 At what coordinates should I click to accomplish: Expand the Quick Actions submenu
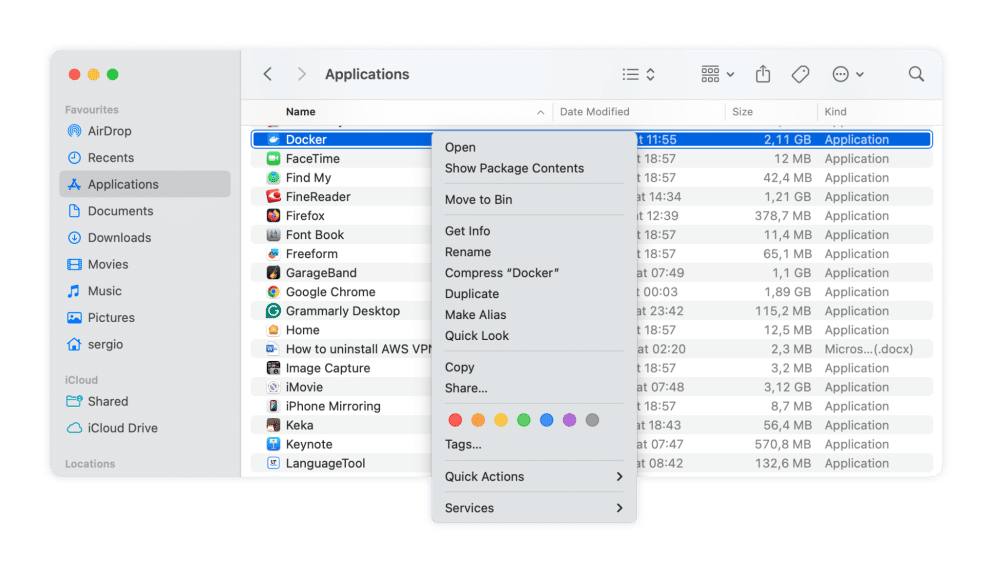[534, 476]
